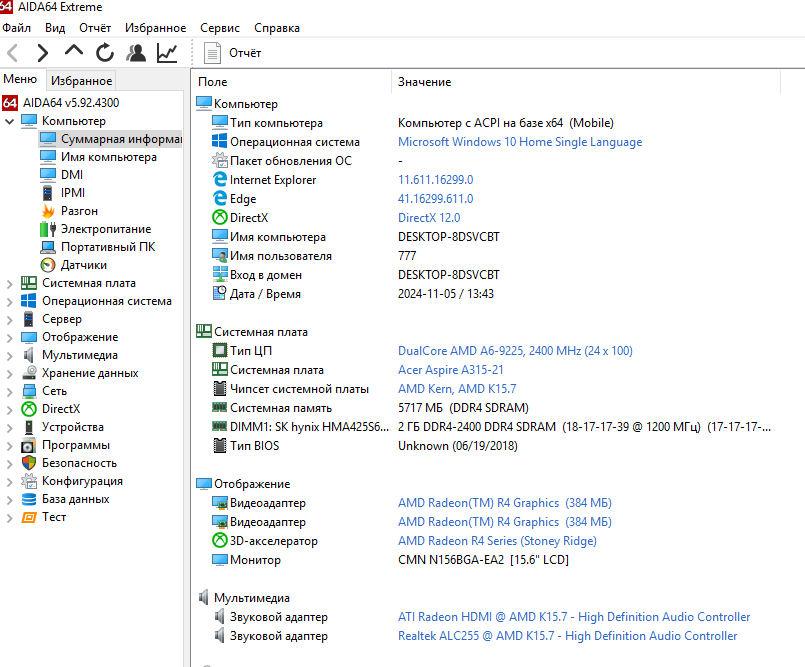Screen dimensions: 805x667
Task: Open the graph chart toolbar icon
Action: point(167,52)
